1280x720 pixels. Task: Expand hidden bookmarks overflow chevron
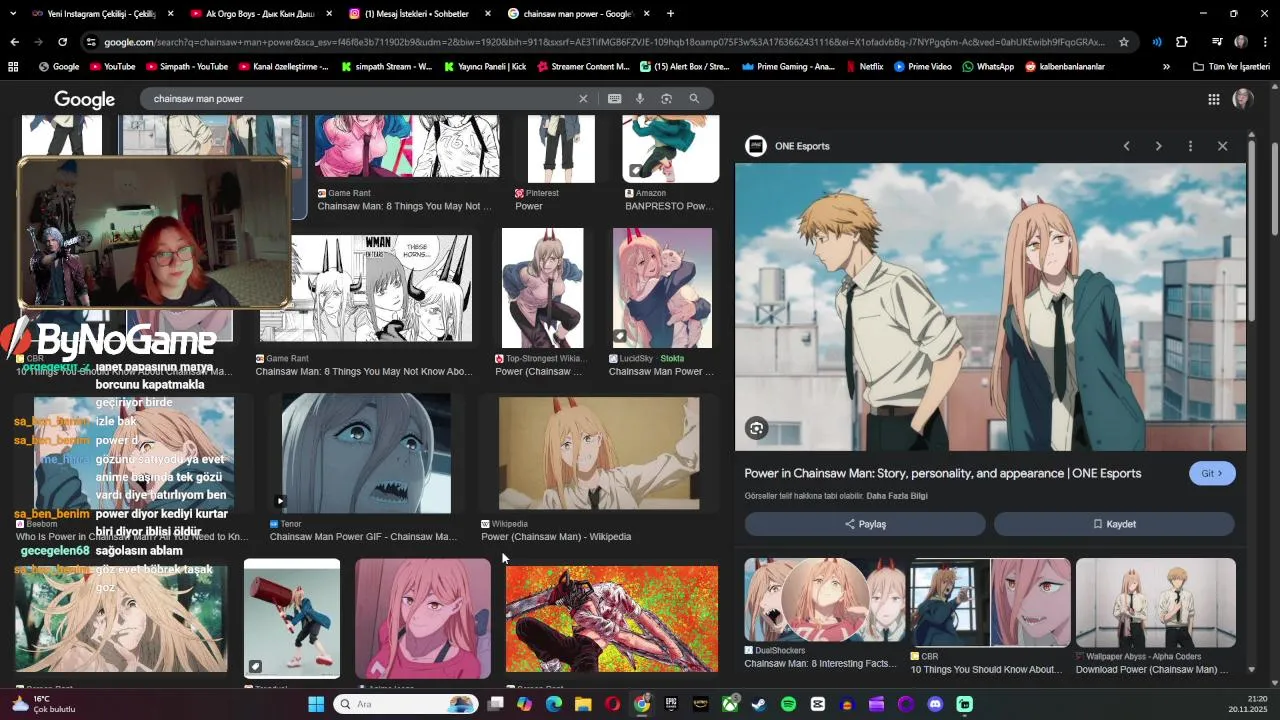[1166, 67]
